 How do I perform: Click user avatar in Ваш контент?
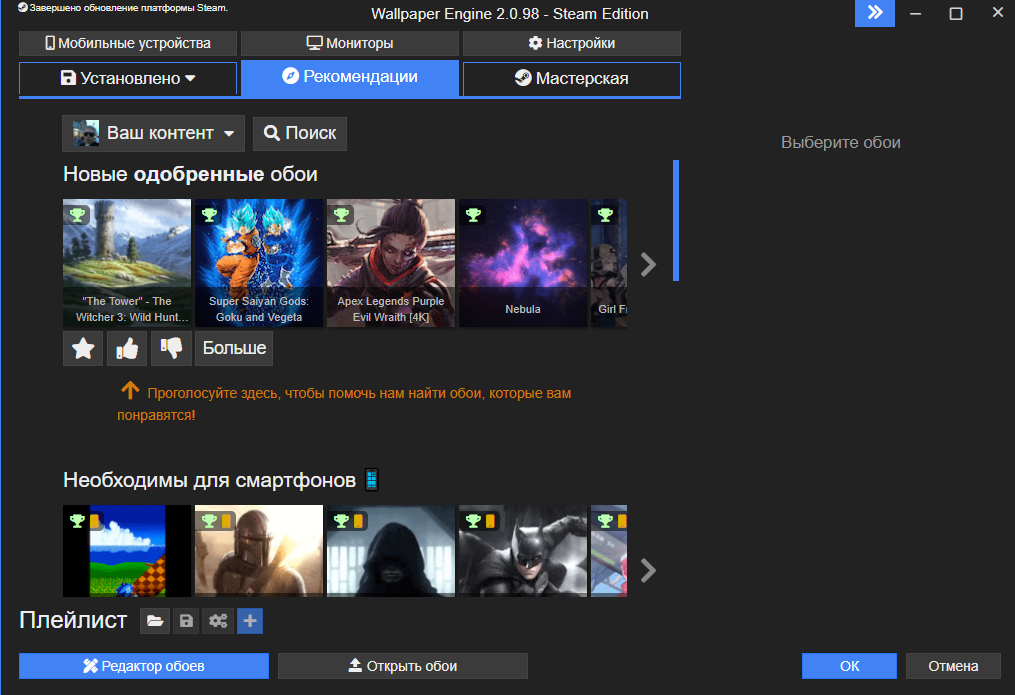86,133
